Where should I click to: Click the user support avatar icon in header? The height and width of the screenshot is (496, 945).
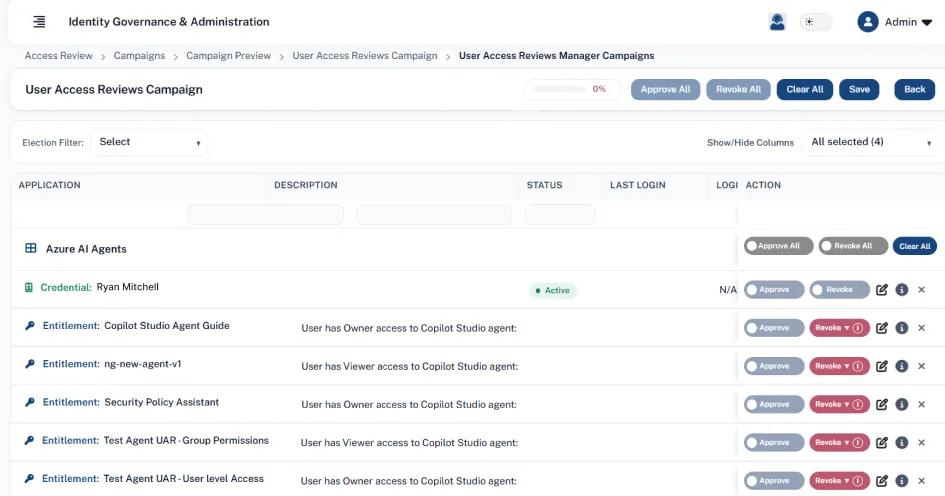[x=777, y=22]
